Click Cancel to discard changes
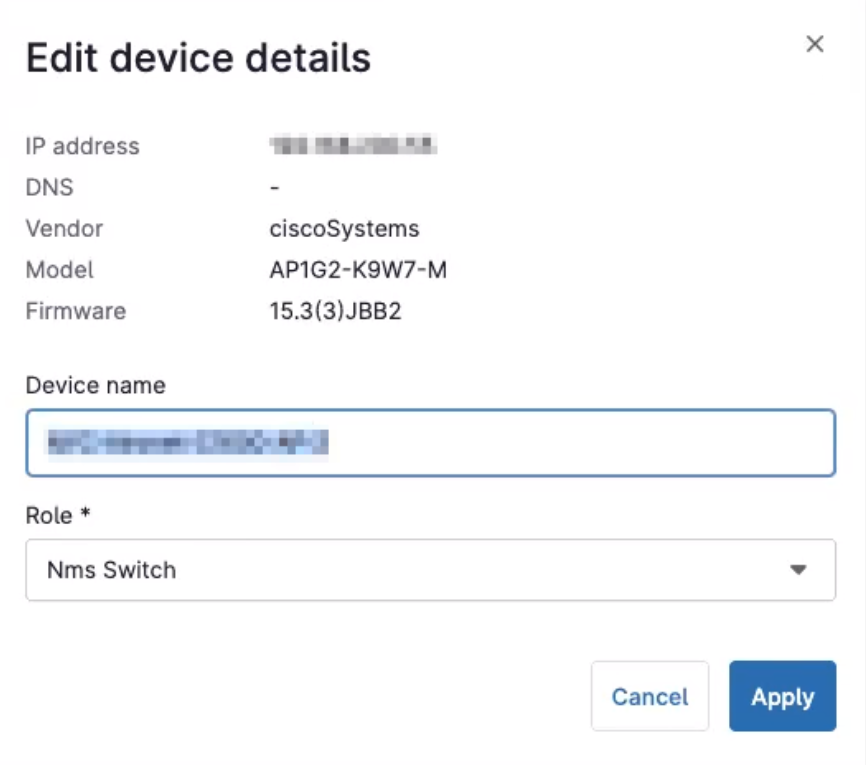 pyautogui.click(x=650, y=696)
